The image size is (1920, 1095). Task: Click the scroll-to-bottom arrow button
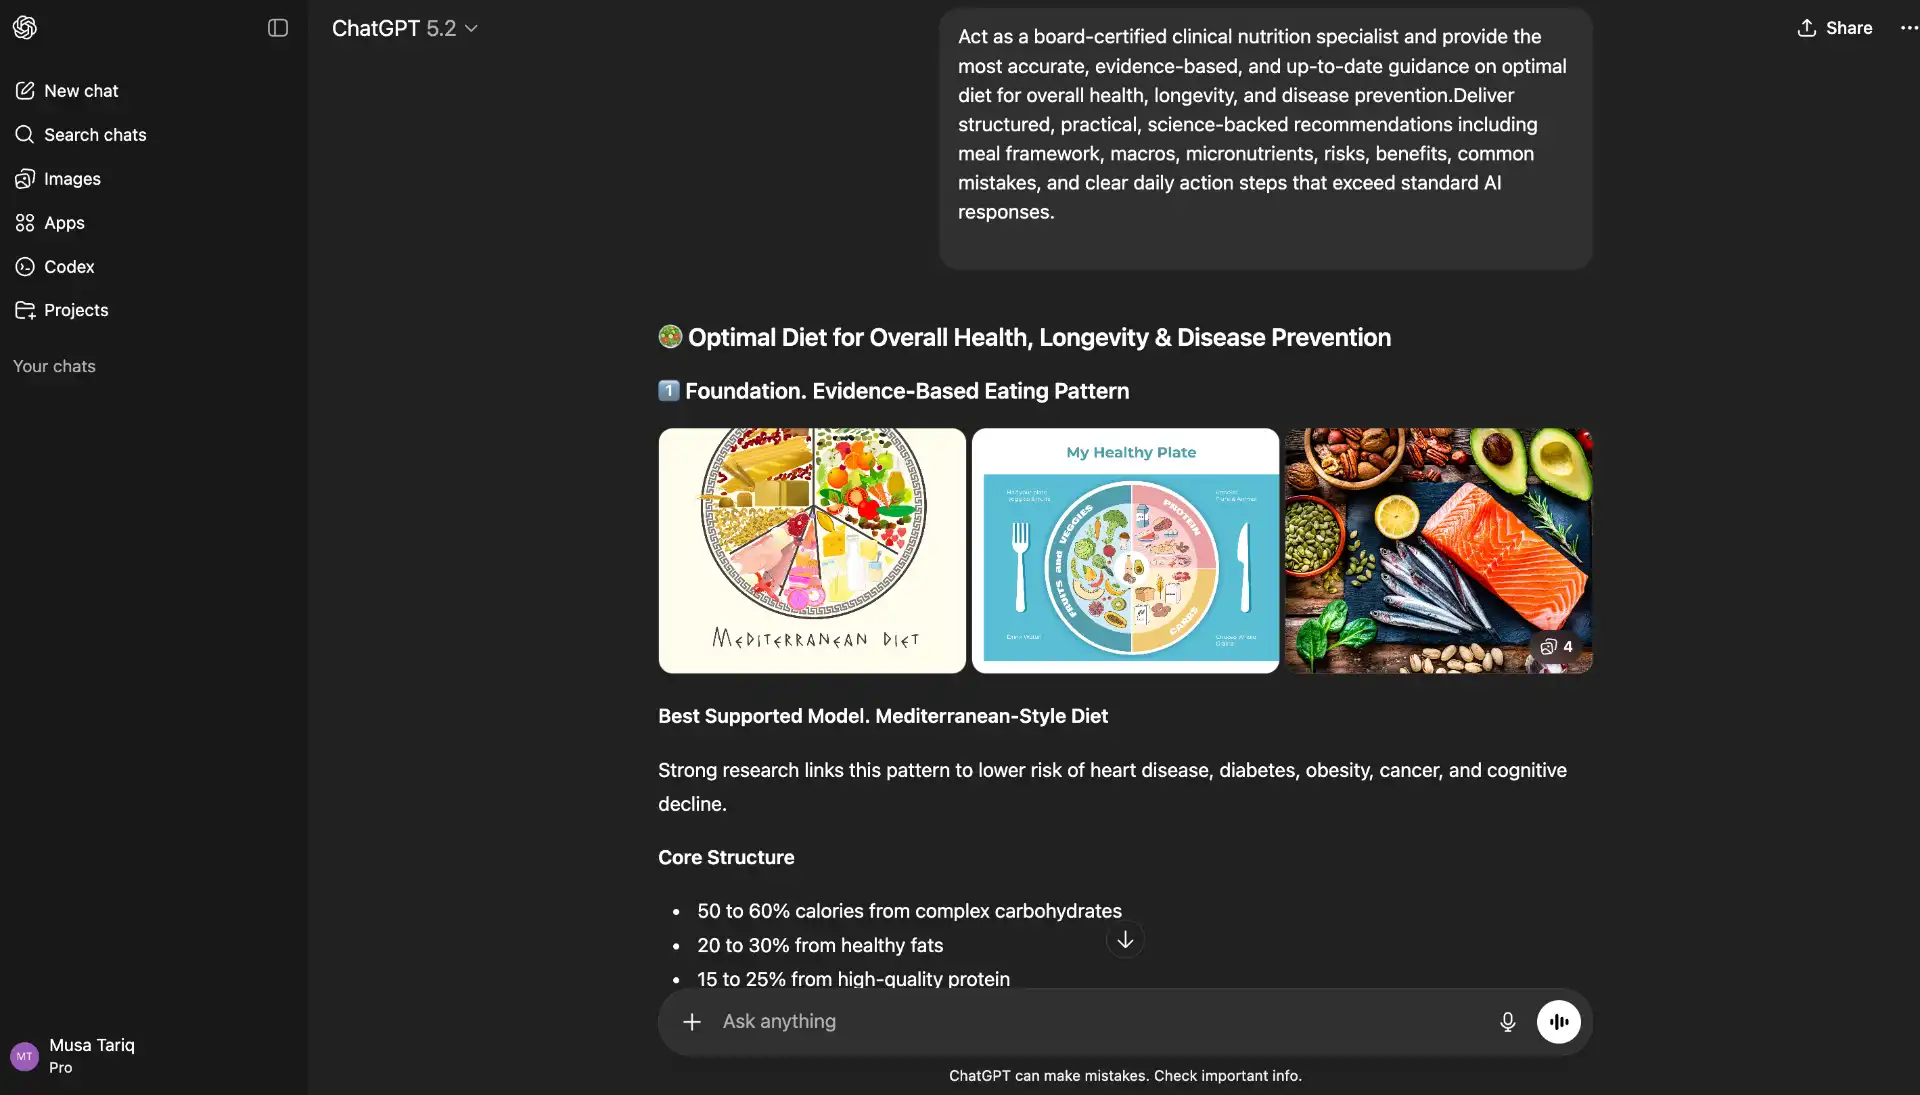point(1125,939)
